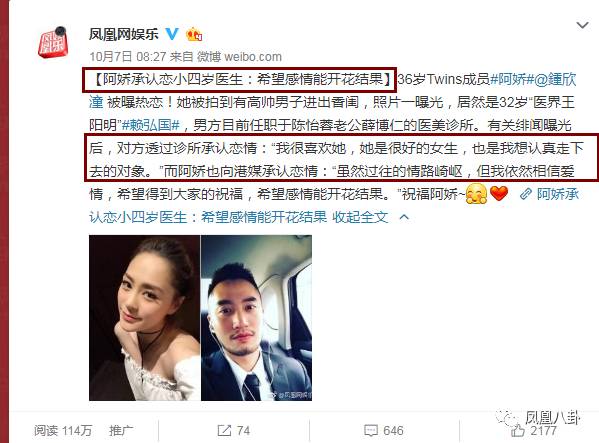The height and width of the screenshot is (443, 599).
Task: Open the 凤凰网娱乐 account name link
Action: (123, 34)
